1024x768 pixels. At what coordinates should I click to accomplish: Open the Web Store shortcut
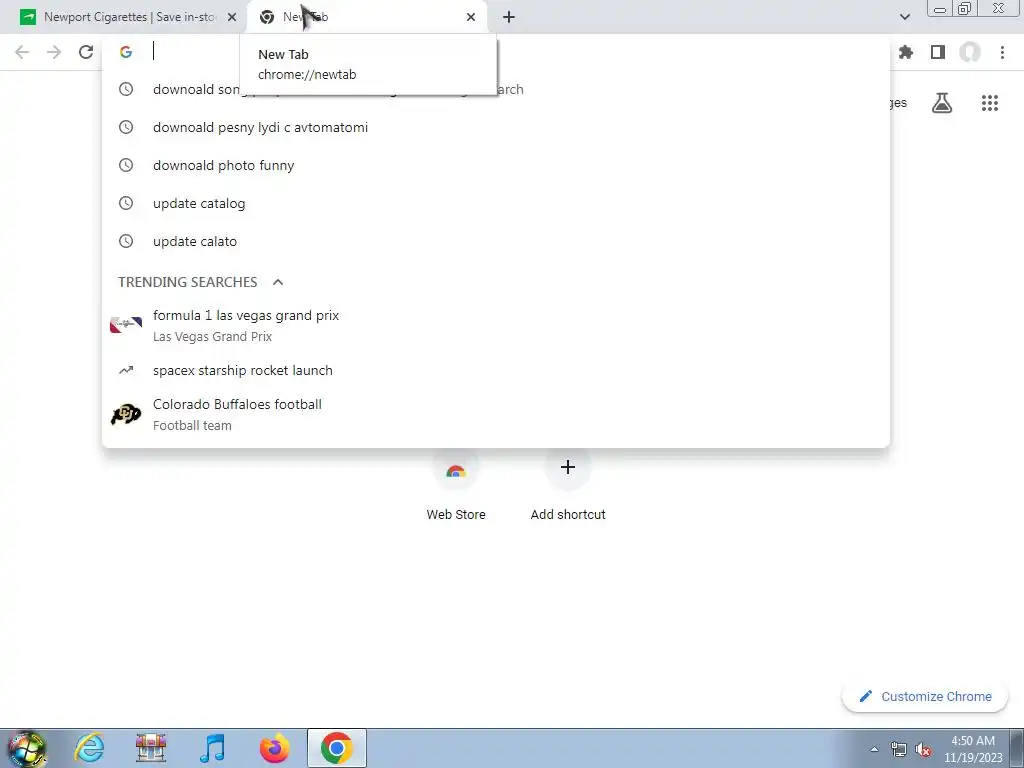456,485
